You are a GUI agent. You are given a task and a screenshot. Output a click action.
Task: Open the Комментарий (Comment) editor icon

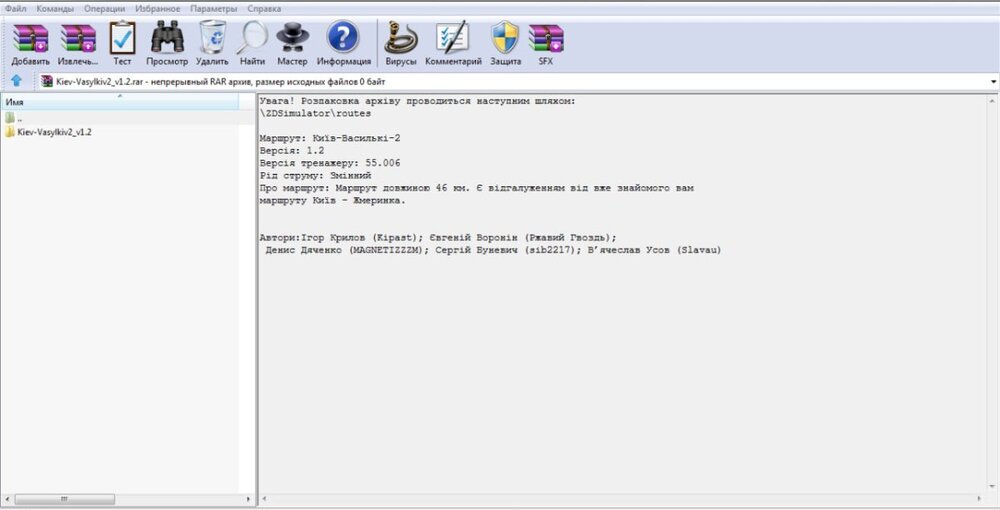[x=453, y=39]
